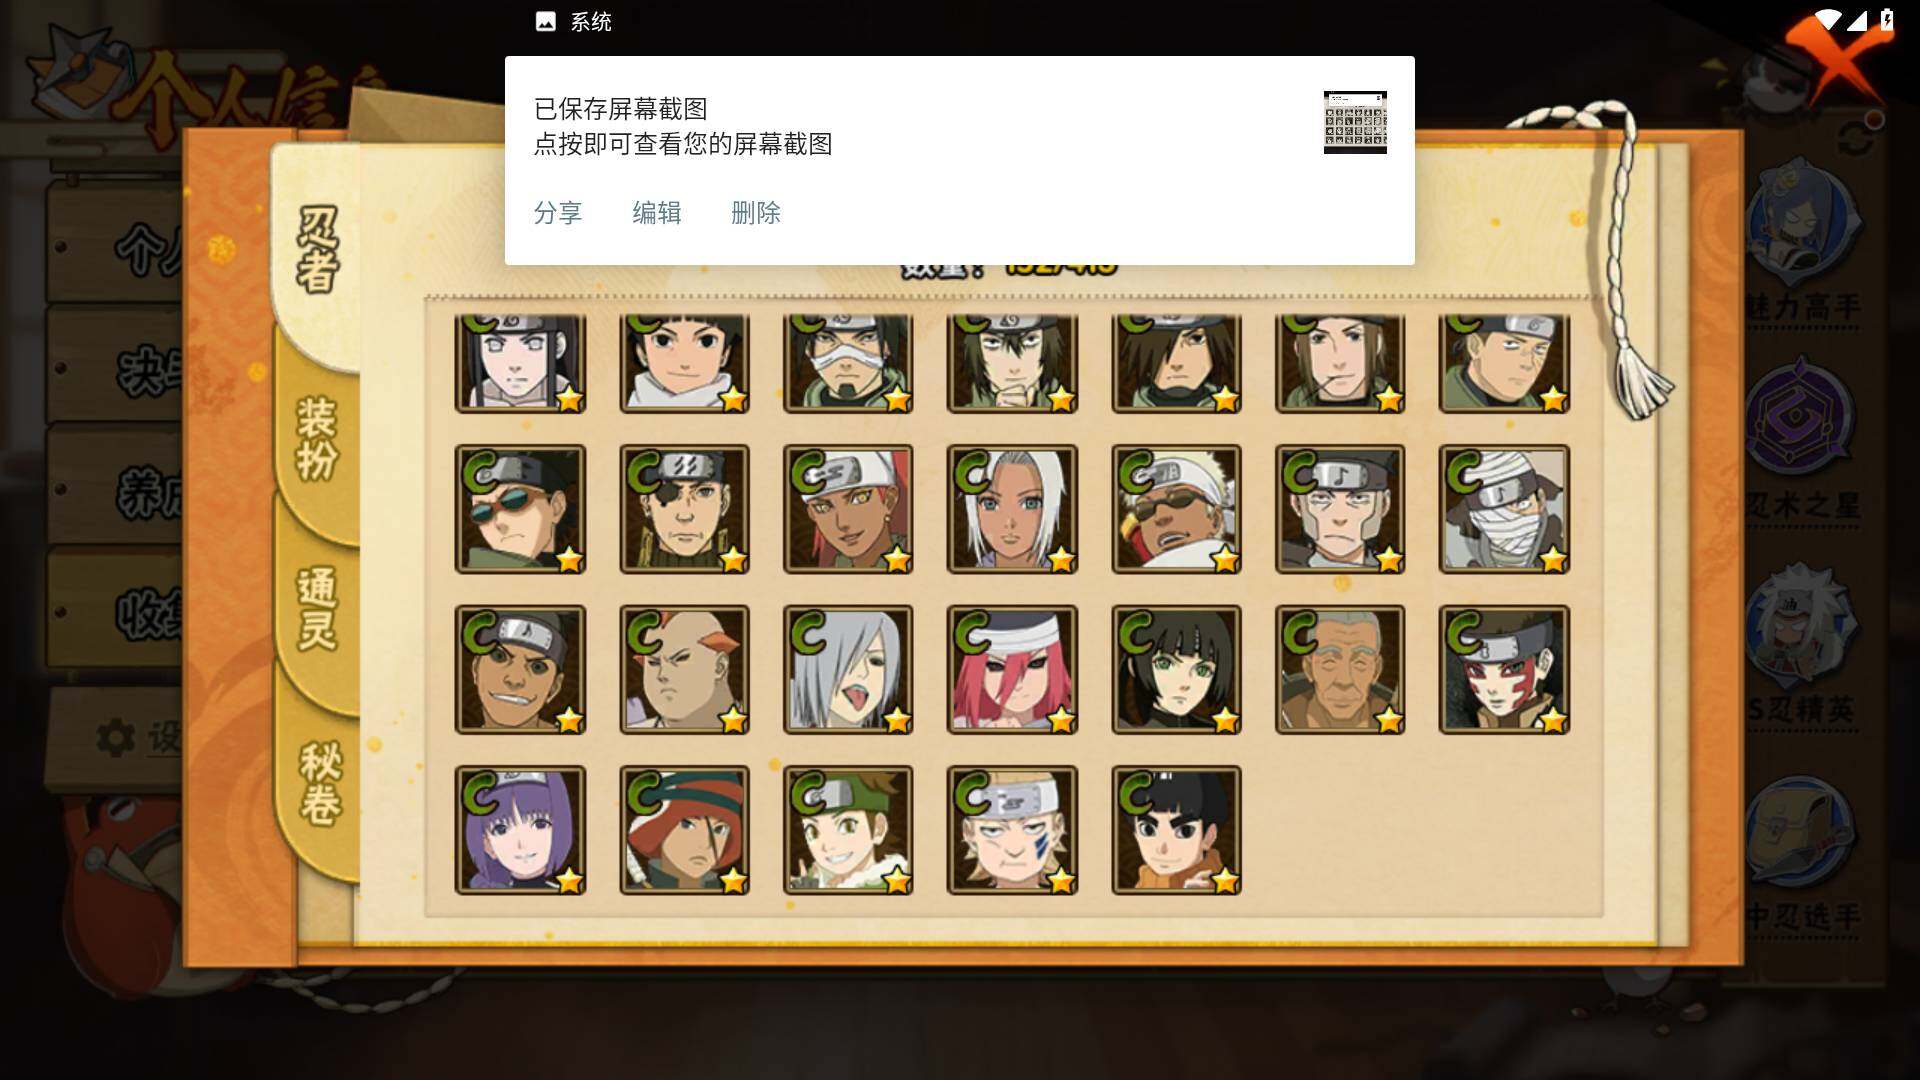1920x1080 pixels.
Task: Select the purple-haired ninja portrait
Action: pos(520,830)
